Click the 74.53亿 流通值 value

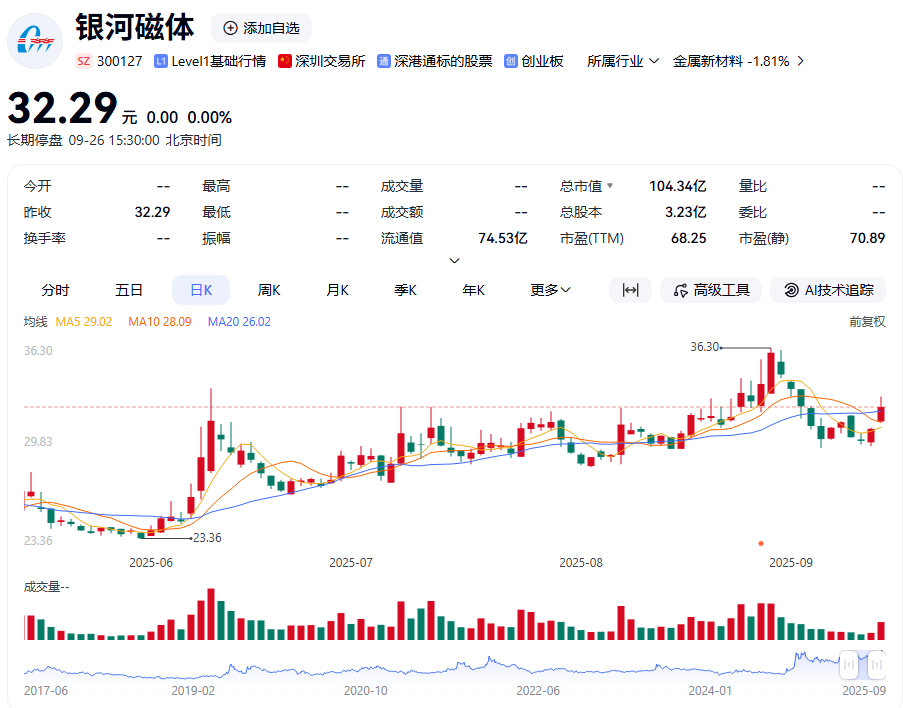[503, 238]
